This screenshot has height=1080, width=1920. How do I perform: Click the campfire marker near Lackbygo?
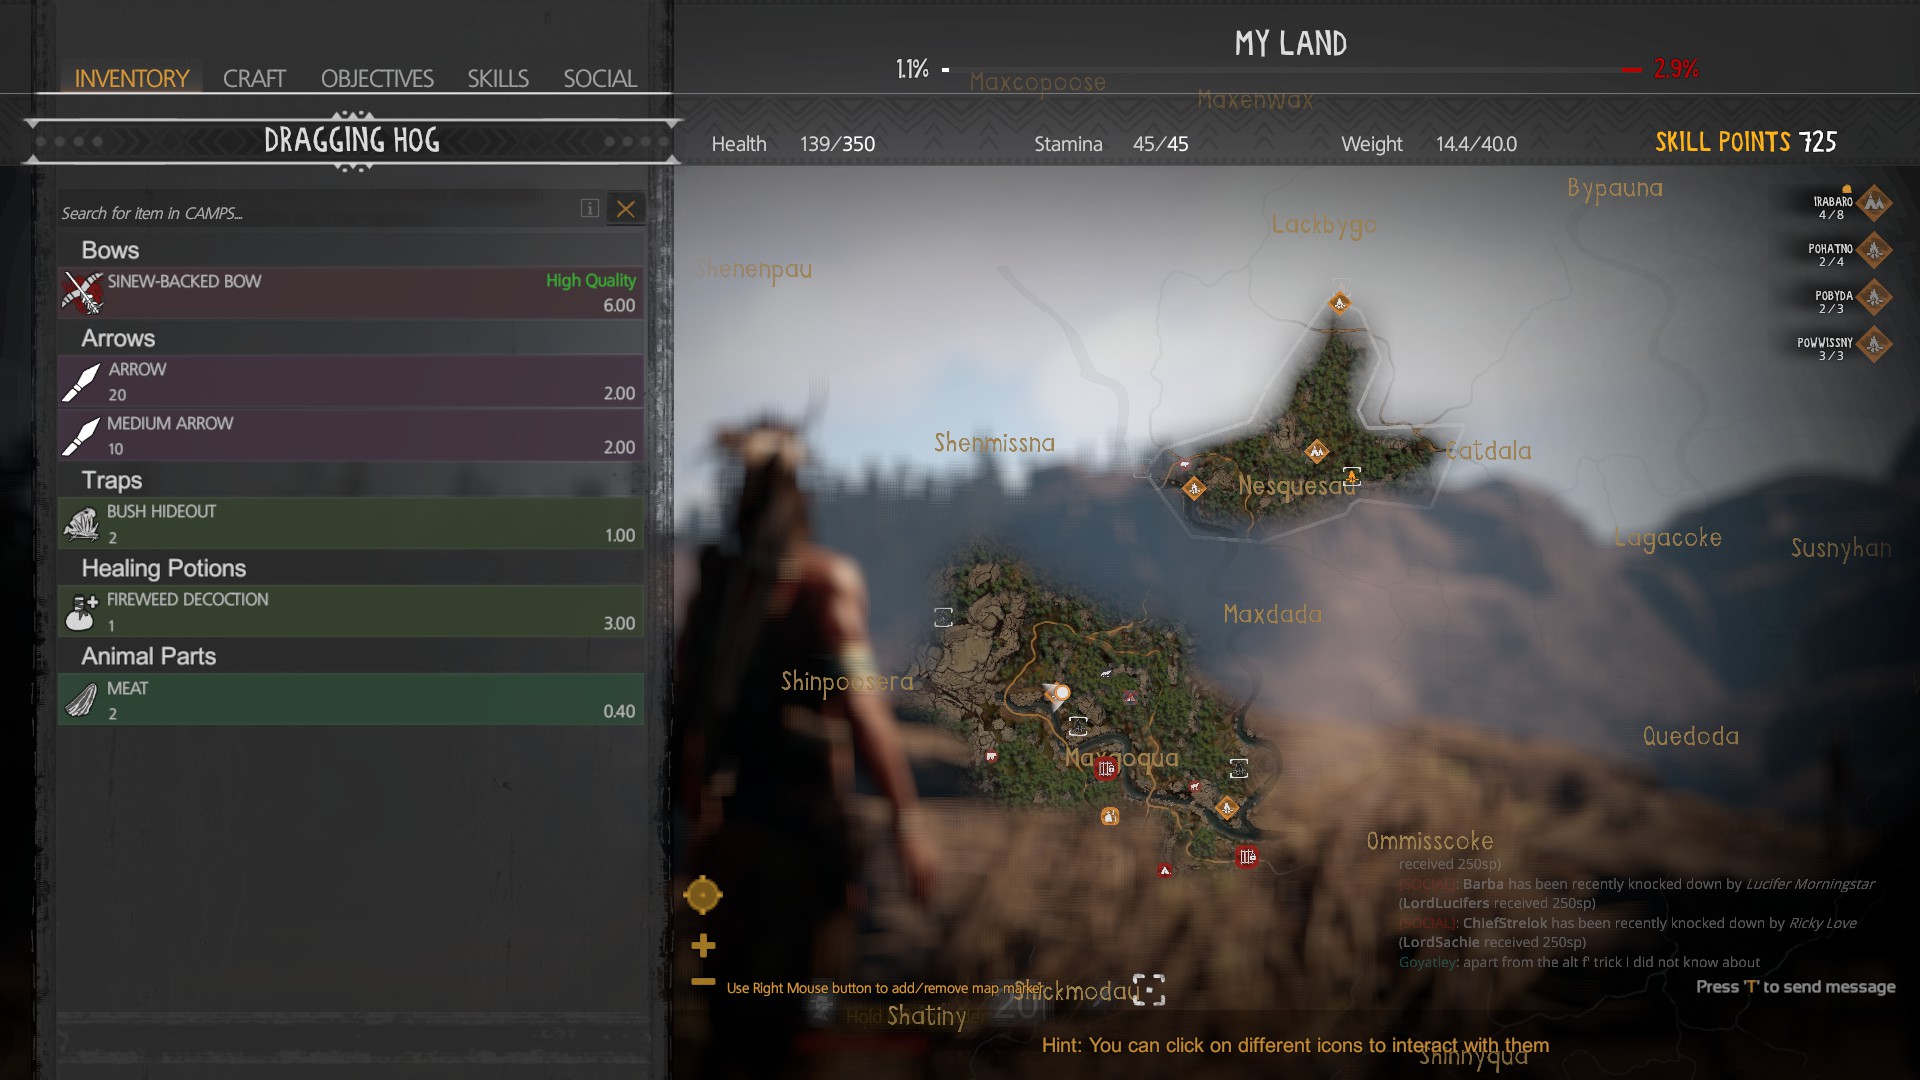tap(1340, 302)
